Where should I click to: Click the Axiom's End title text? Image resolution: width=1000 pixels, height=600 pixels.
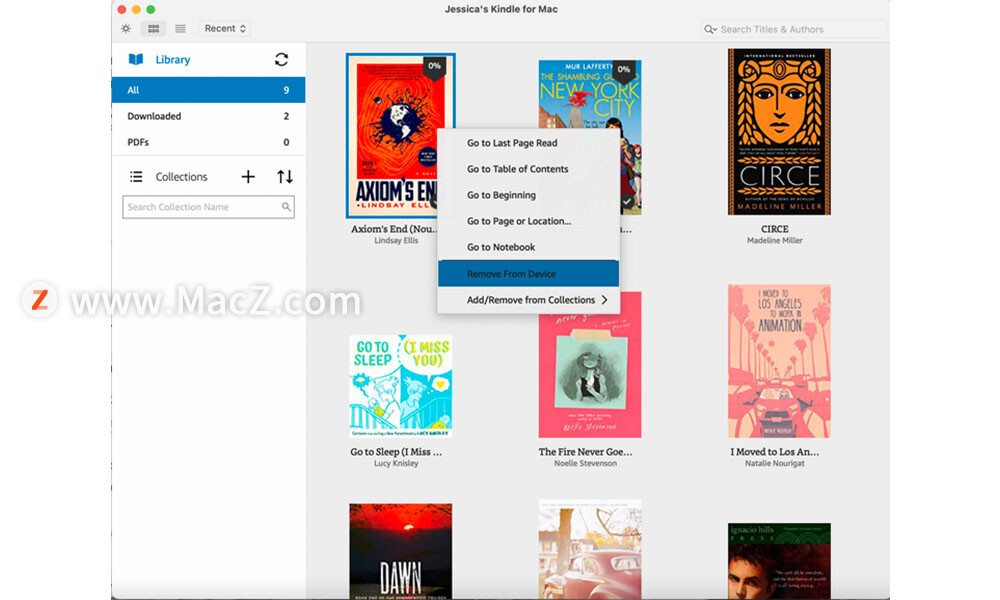point(393,229)
